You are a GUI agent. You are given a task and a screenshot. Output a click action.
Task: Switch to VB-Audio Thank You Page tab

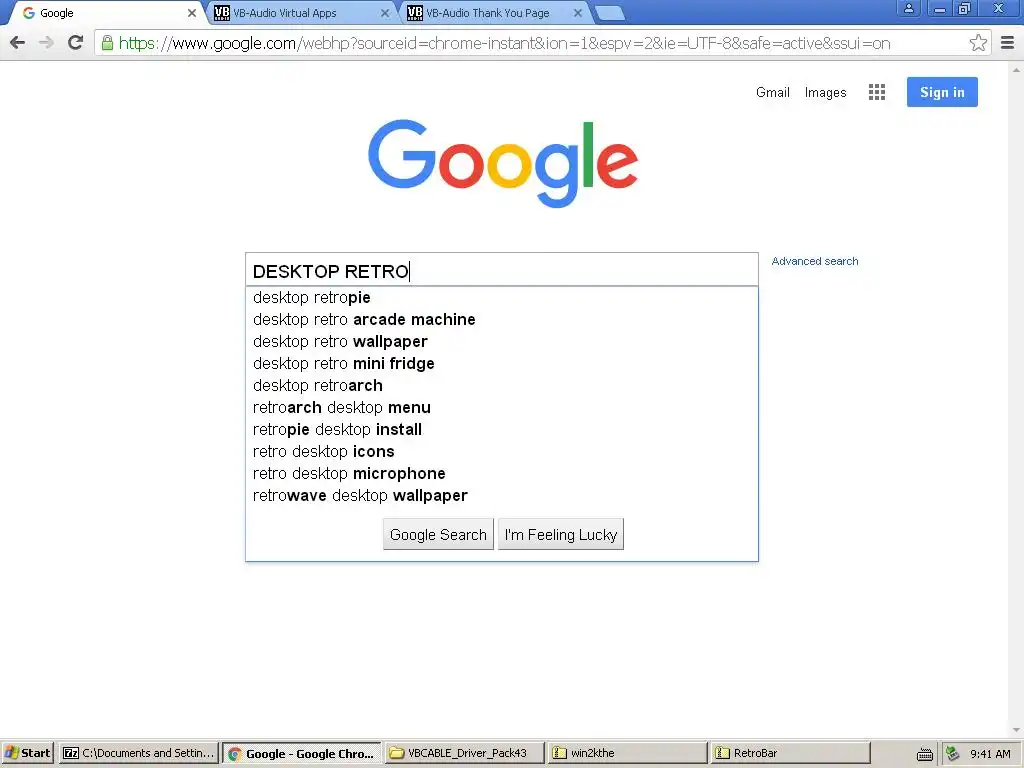pyautogui.click(x=493, y=13)
